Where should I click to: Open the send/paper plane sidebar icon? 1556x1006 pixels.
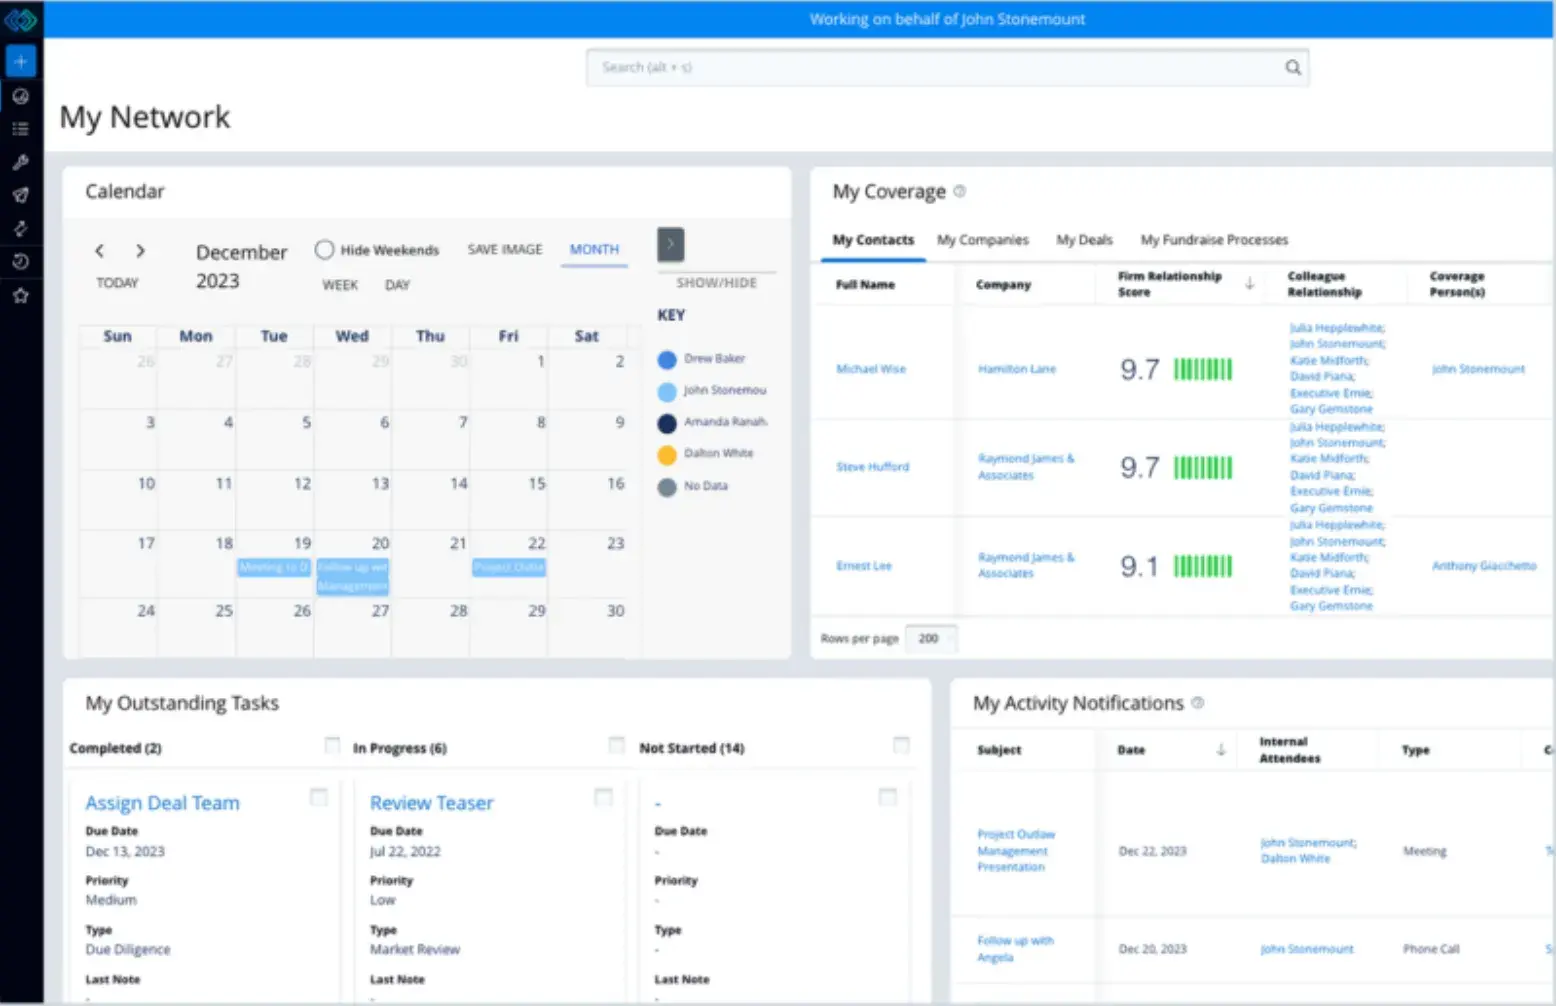pyautogui.click(x=21, y=195)
